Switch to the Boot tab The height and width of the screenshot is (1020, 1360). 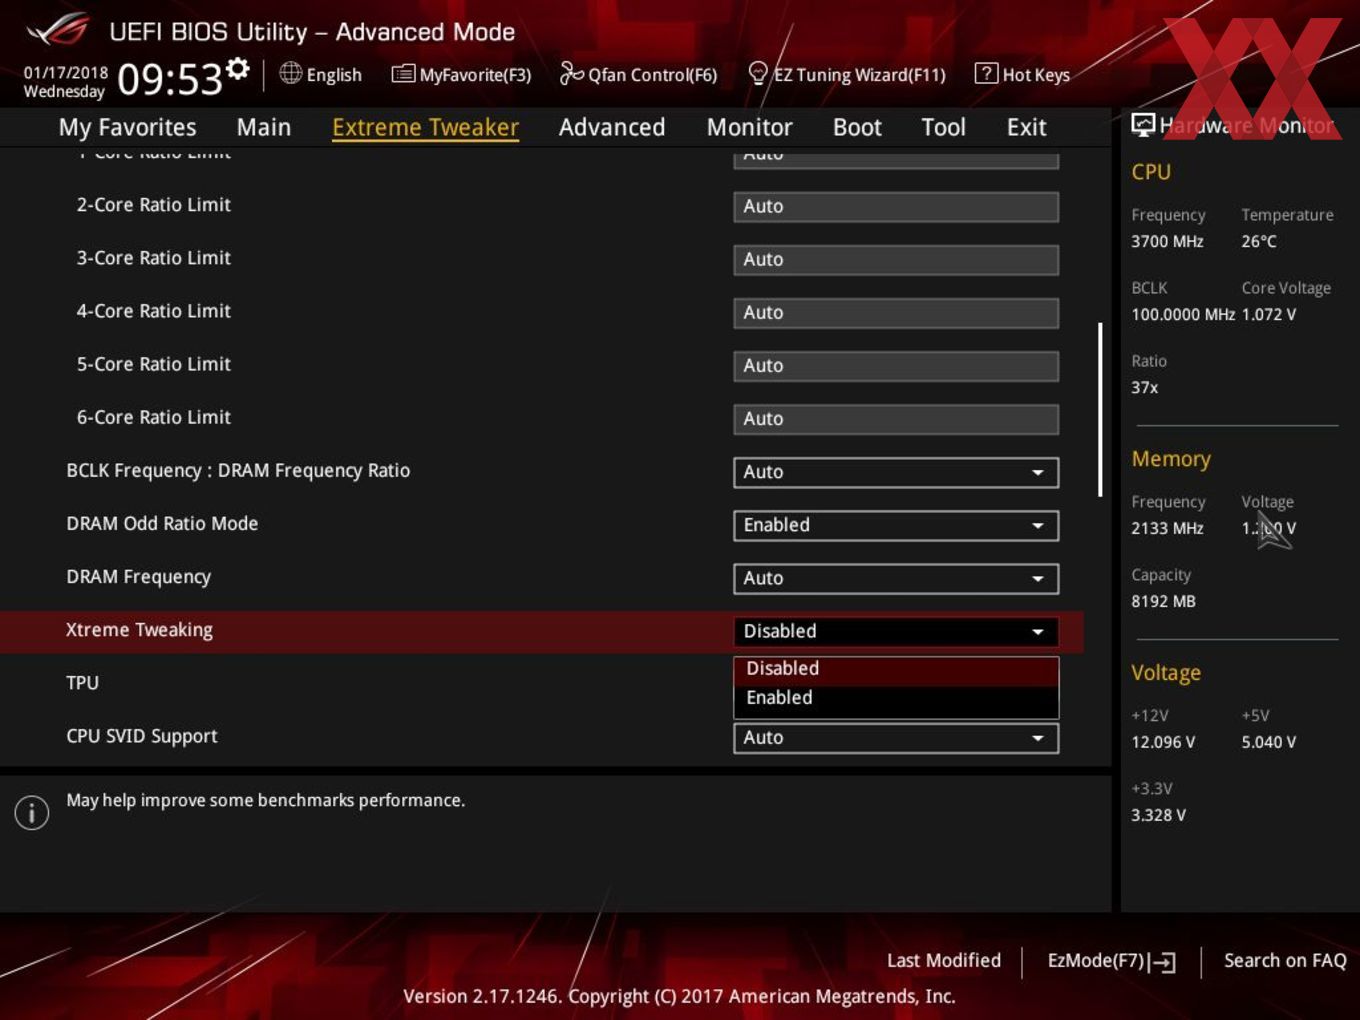(x=857, y=127)
